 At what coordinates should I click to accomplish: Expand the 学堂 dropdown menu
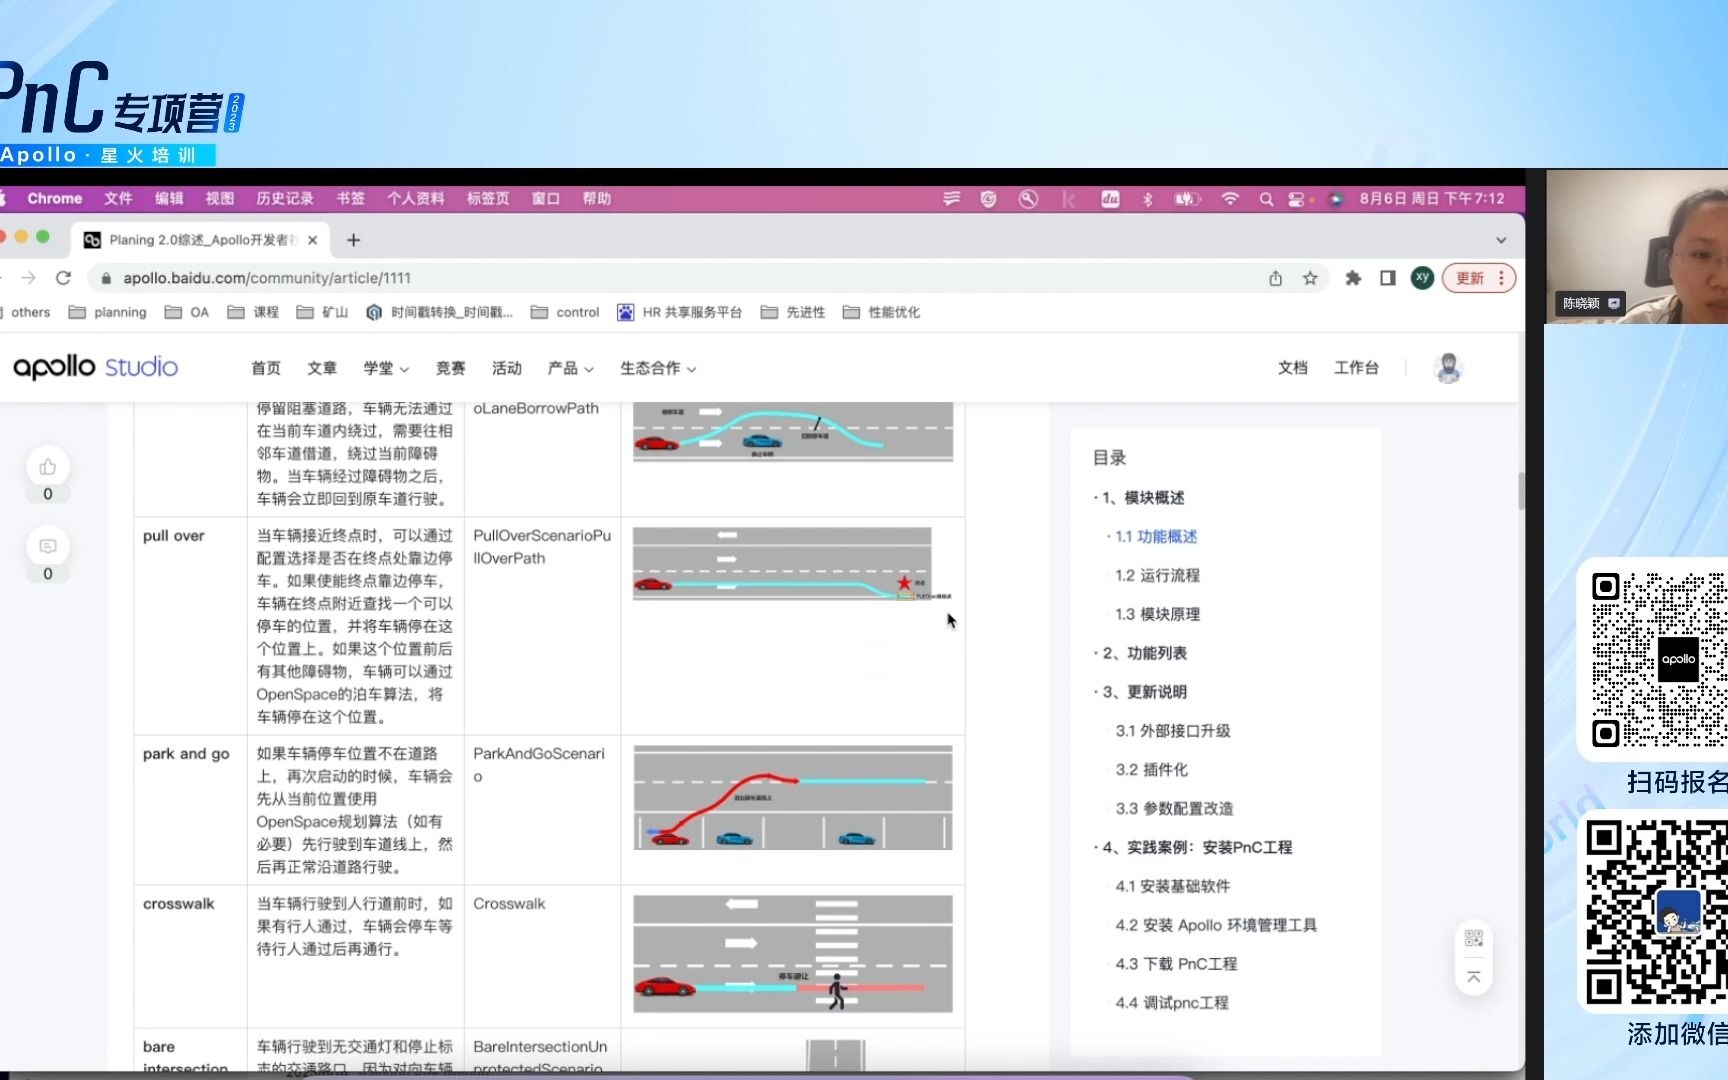[x=386, y=368]
